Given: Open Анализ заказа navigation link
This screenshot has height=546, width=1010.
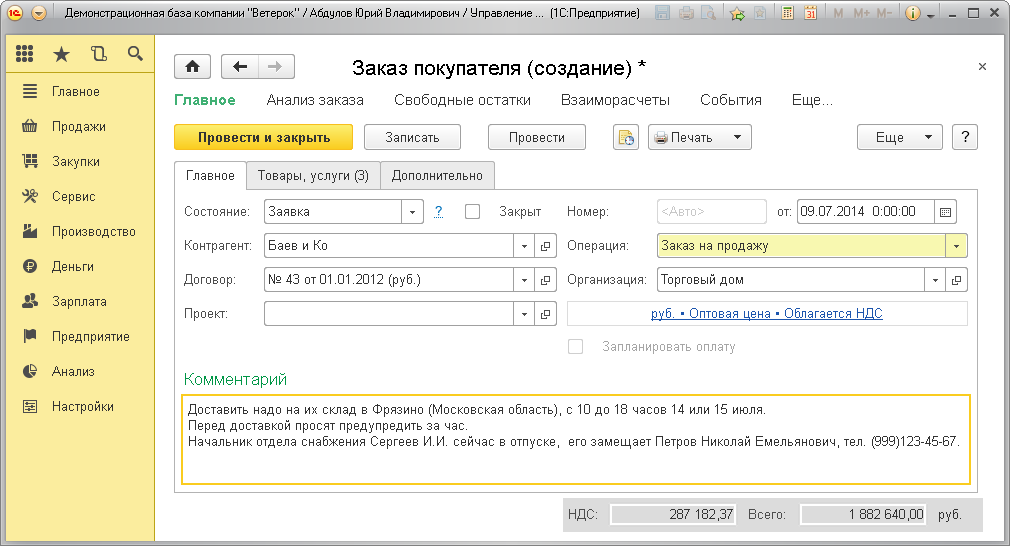Looking at the screenshot, I should click(315, 100).
